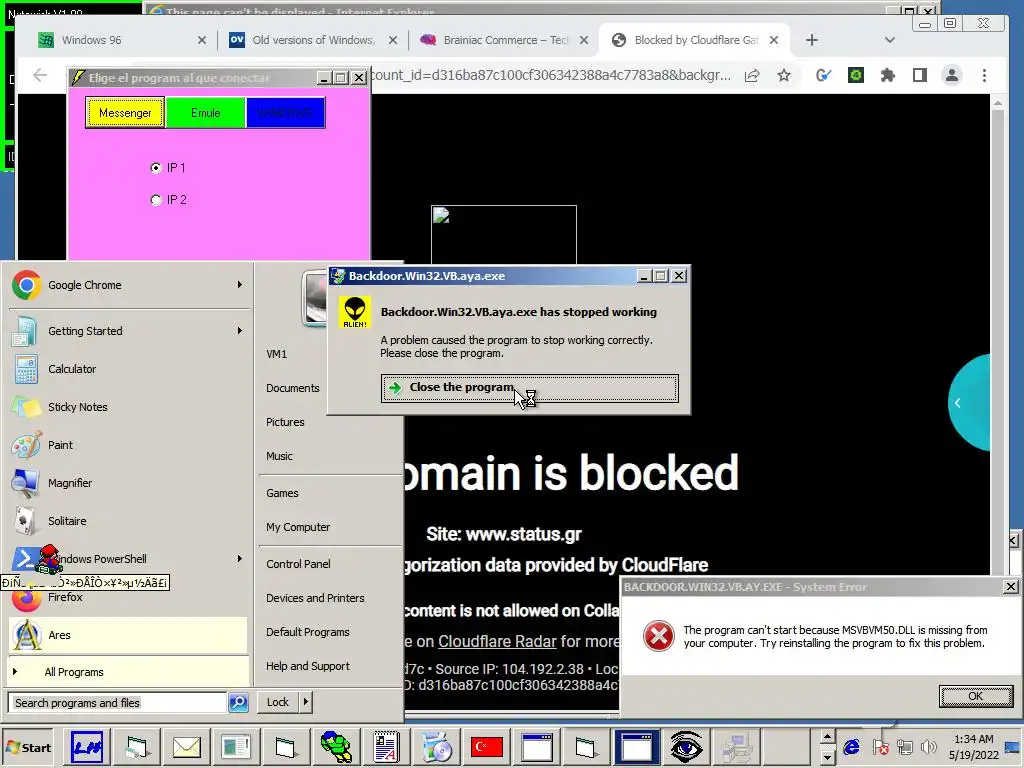This screenshot has width=1024, height=768.
Task: Expand Getting Started submenu arrow
Action: (x=240, y=330)
